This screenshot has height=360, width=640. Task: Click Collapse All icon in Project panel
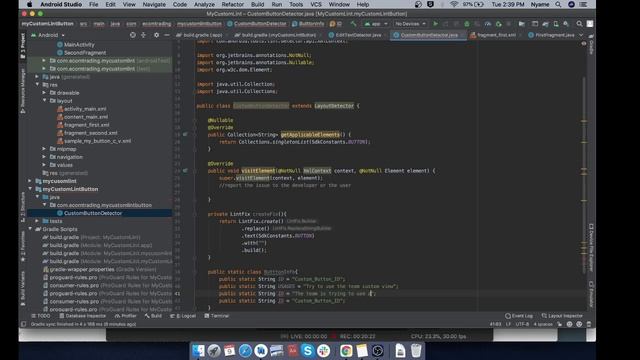(143, 35)
